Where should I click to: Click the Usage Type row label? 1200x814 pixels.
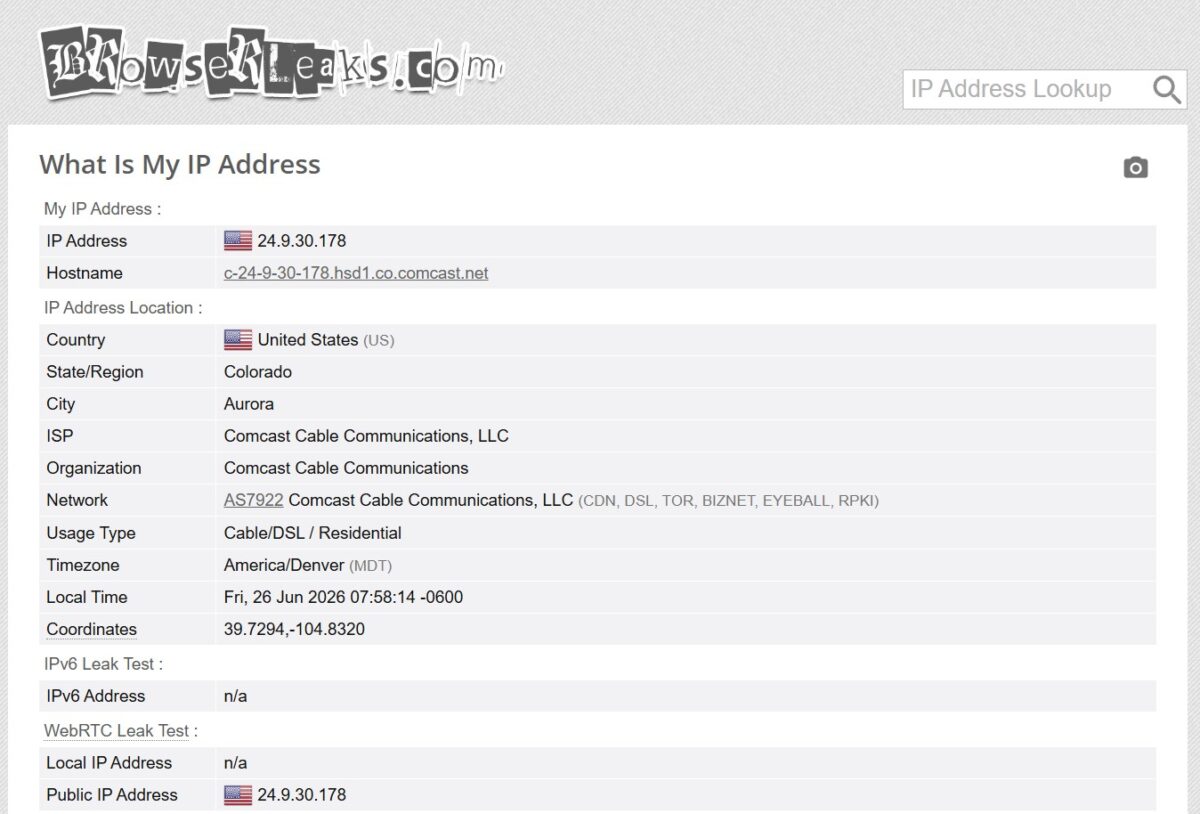click(x=91, y=533)
